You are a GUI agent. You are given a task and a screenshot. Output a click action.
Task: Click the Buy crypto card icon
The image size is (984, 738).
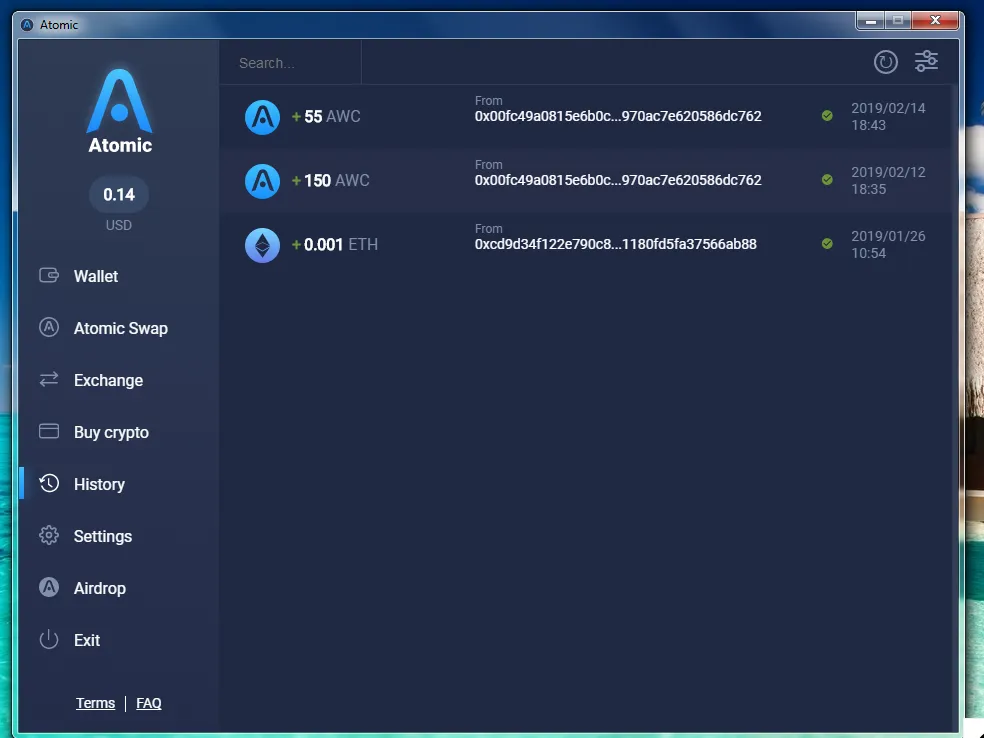(x=49, y=431)
